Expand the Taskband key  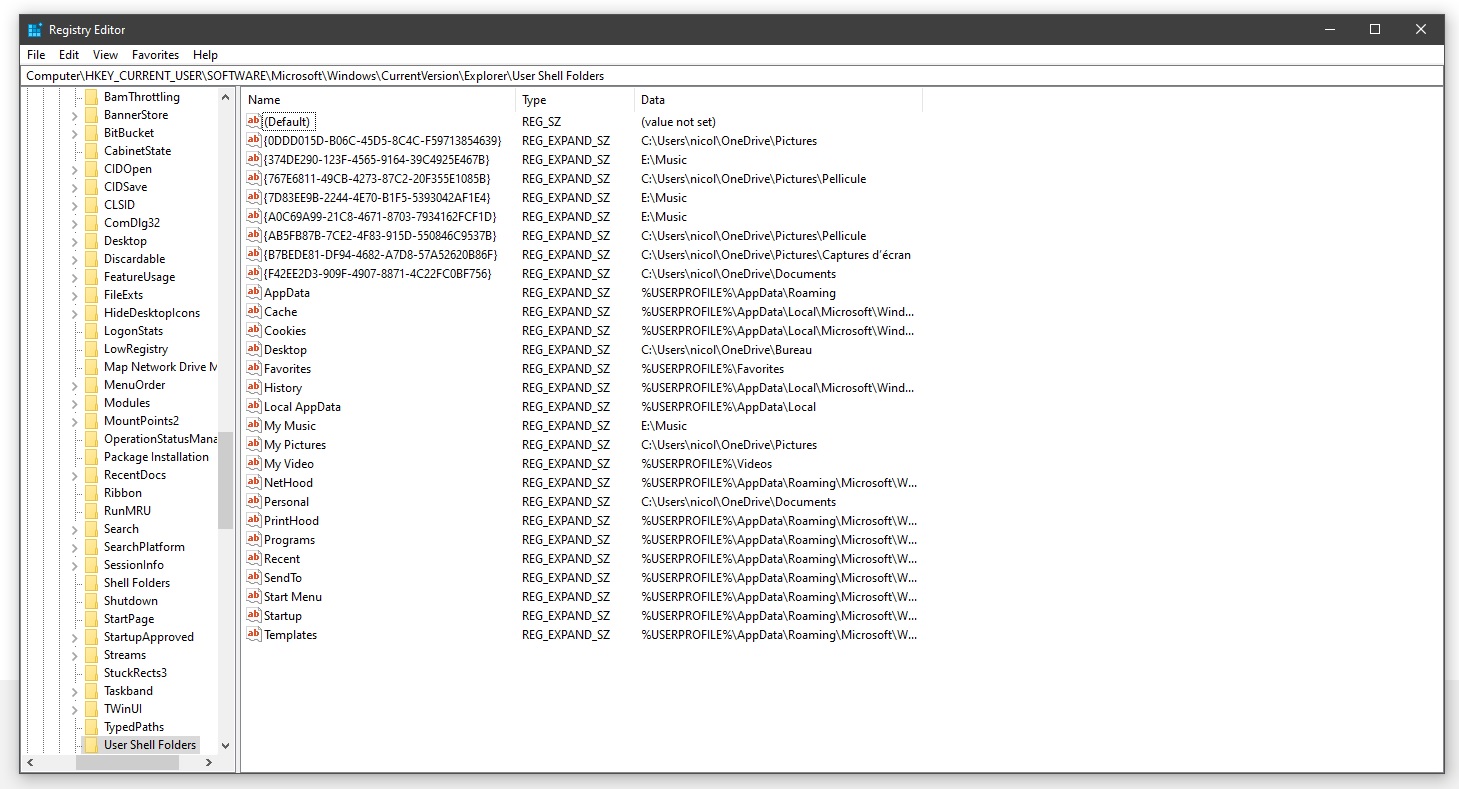[74, 691]
